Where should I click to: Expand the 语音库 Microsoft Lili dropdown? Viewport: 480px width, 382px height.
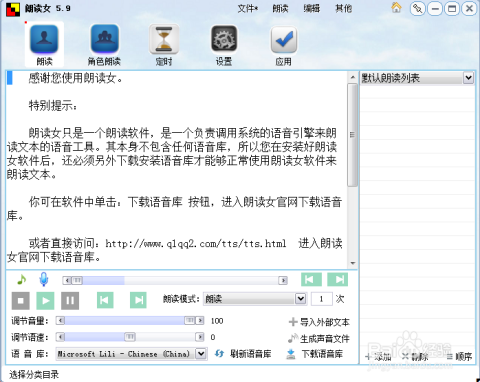[201, 353]
